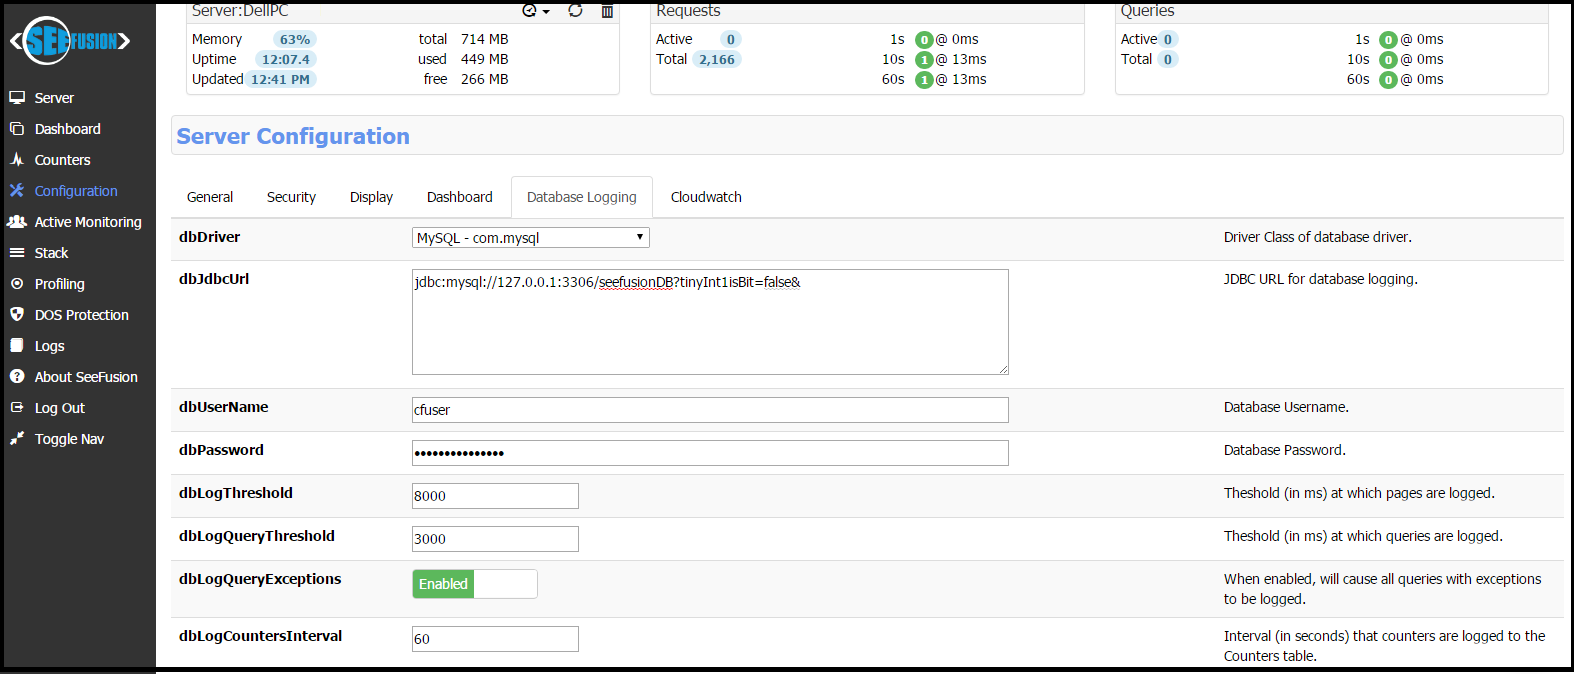Click the Updated 12:41 PM value
Screen dimensions: 1574x674
click(x=280, y=80)
